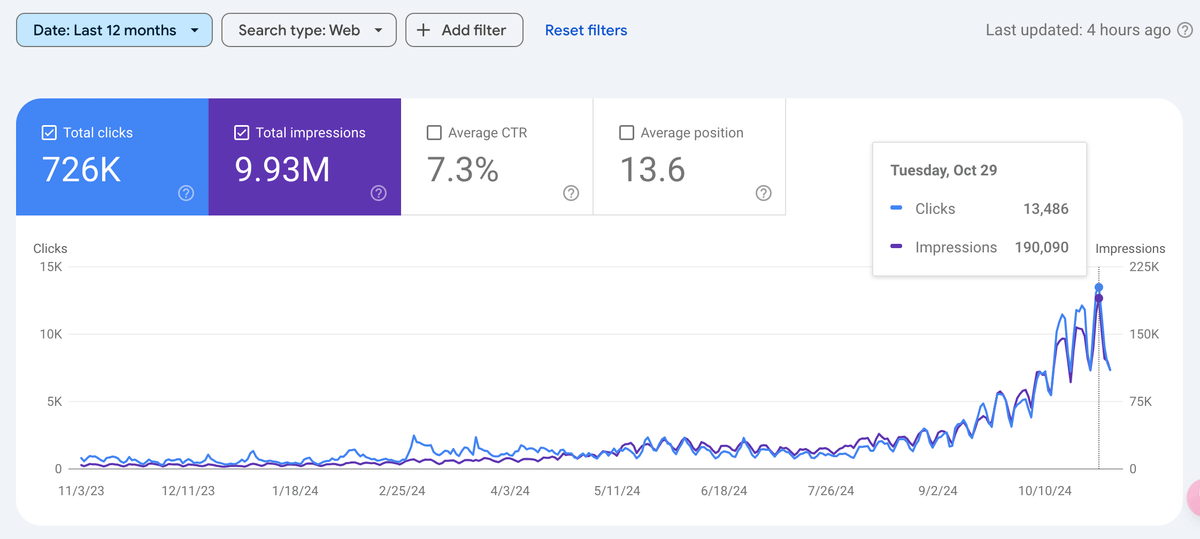
Task: Click blue Clicks legend swatch in tooltip
Action: [x=896, y=209]
